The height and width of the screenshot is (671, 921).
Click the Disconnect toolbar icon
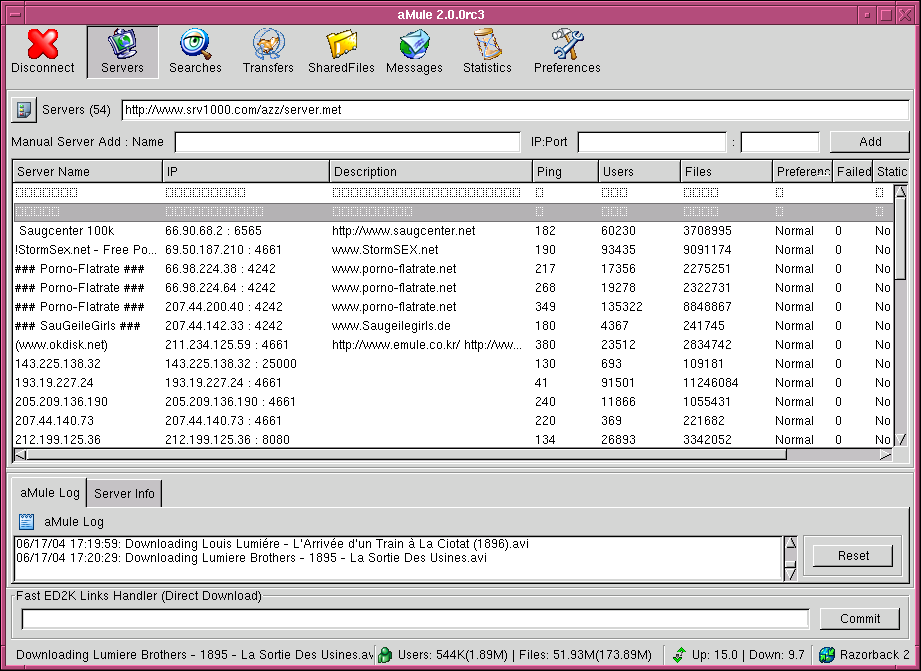(x=42, y=52)
